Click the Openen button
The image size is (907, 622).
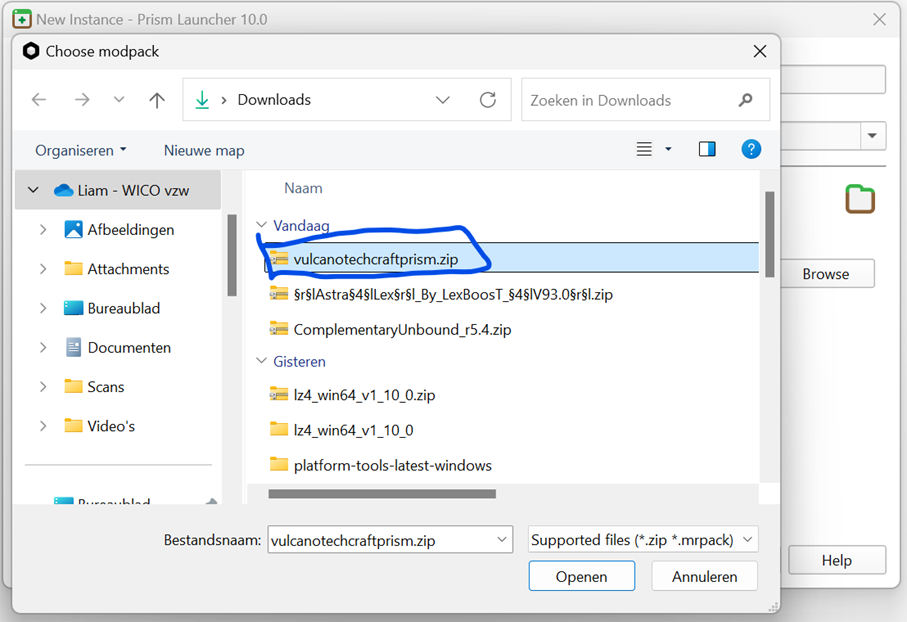(581, 576)
